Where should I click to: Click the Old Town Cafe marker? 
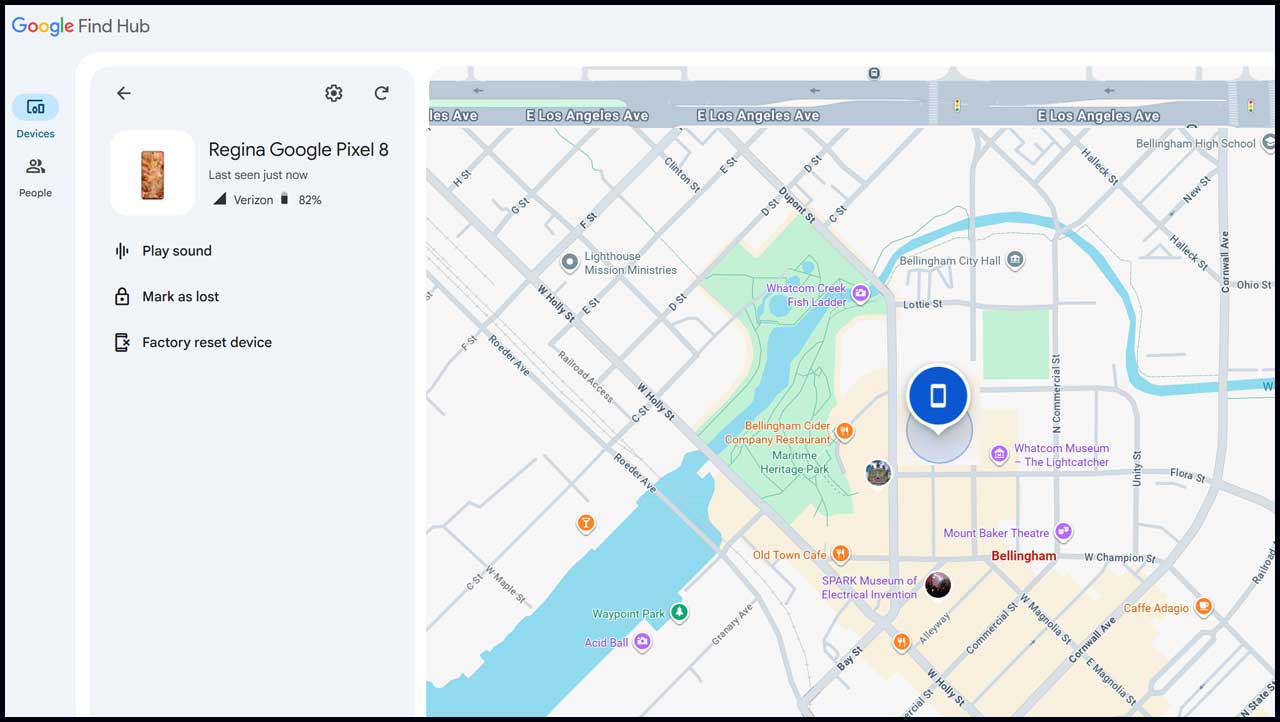pyautogui.click(x=841, y=553)
